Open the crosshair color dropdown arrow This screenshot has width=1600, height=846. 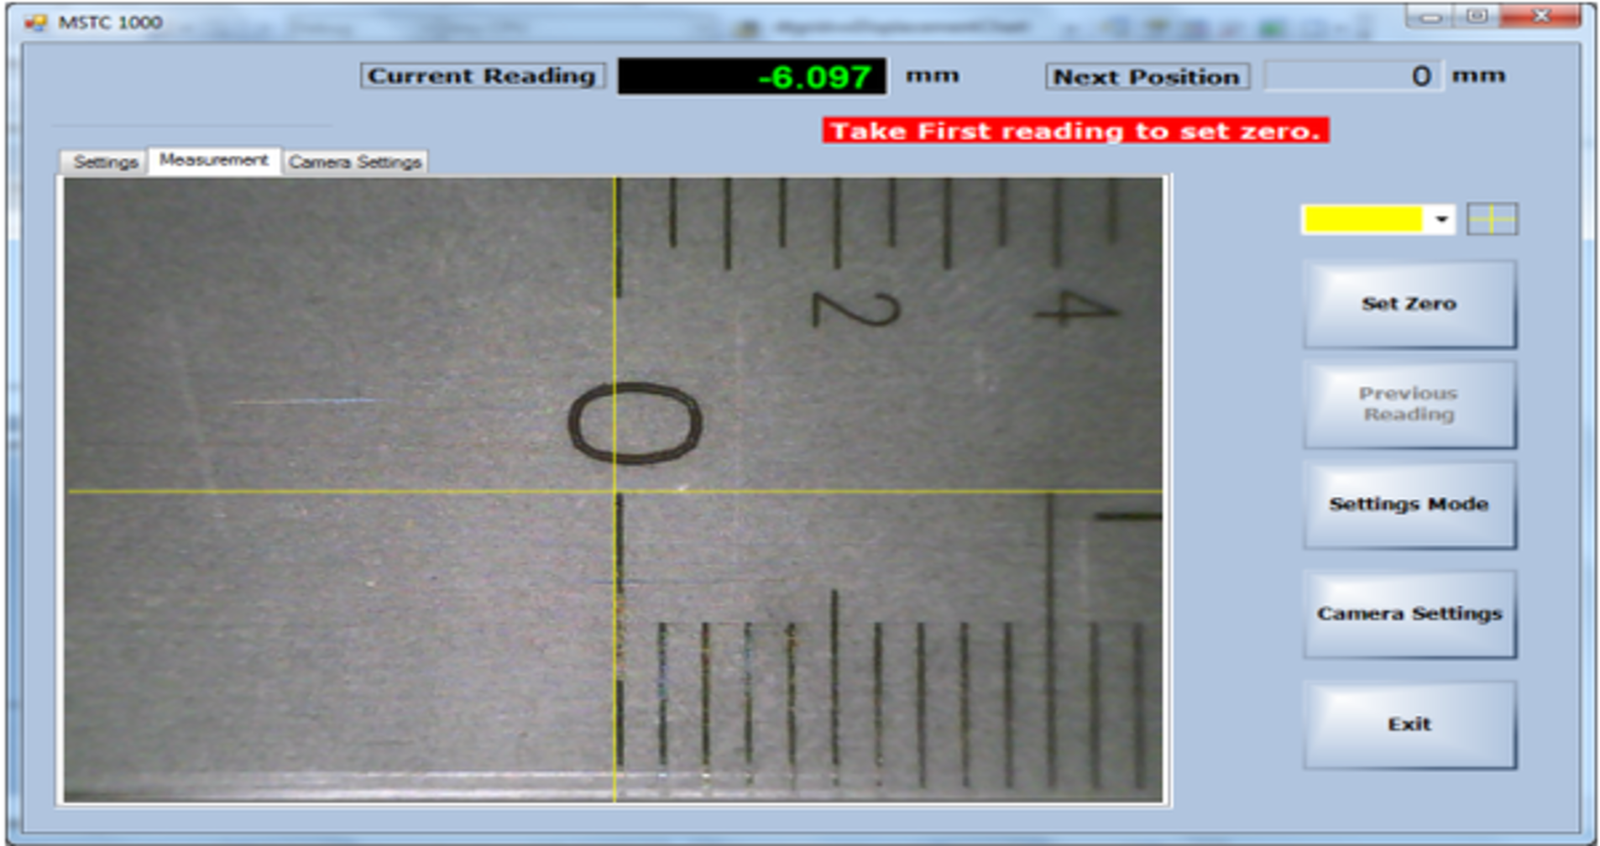[1441, 219]
